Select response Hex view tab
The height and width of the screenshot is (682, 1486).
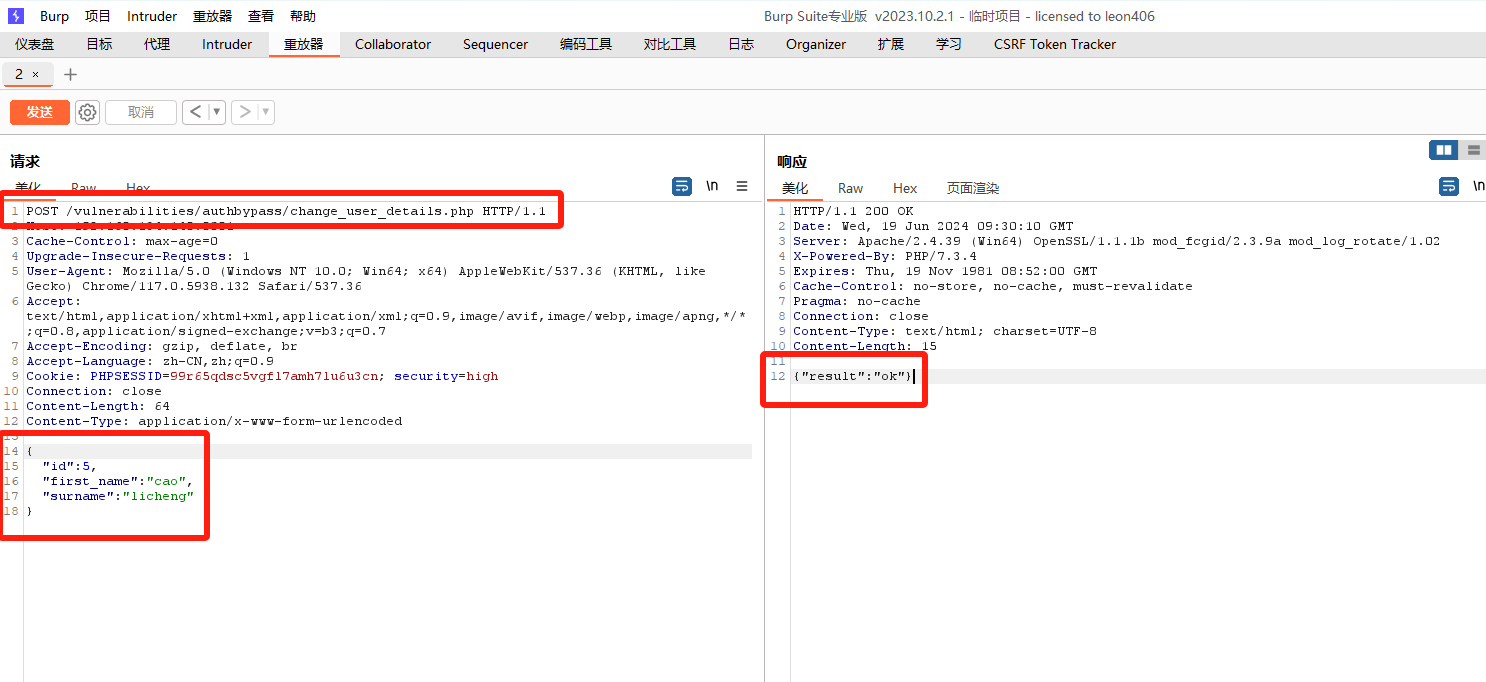(x=905, y=188)
